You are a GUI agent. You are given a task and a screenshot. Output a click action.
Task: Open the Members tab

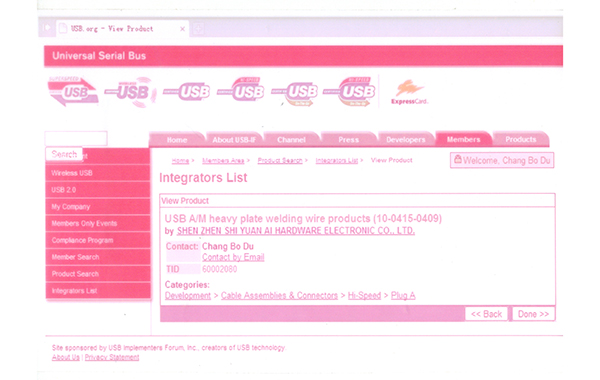click(x=463, y=139)
